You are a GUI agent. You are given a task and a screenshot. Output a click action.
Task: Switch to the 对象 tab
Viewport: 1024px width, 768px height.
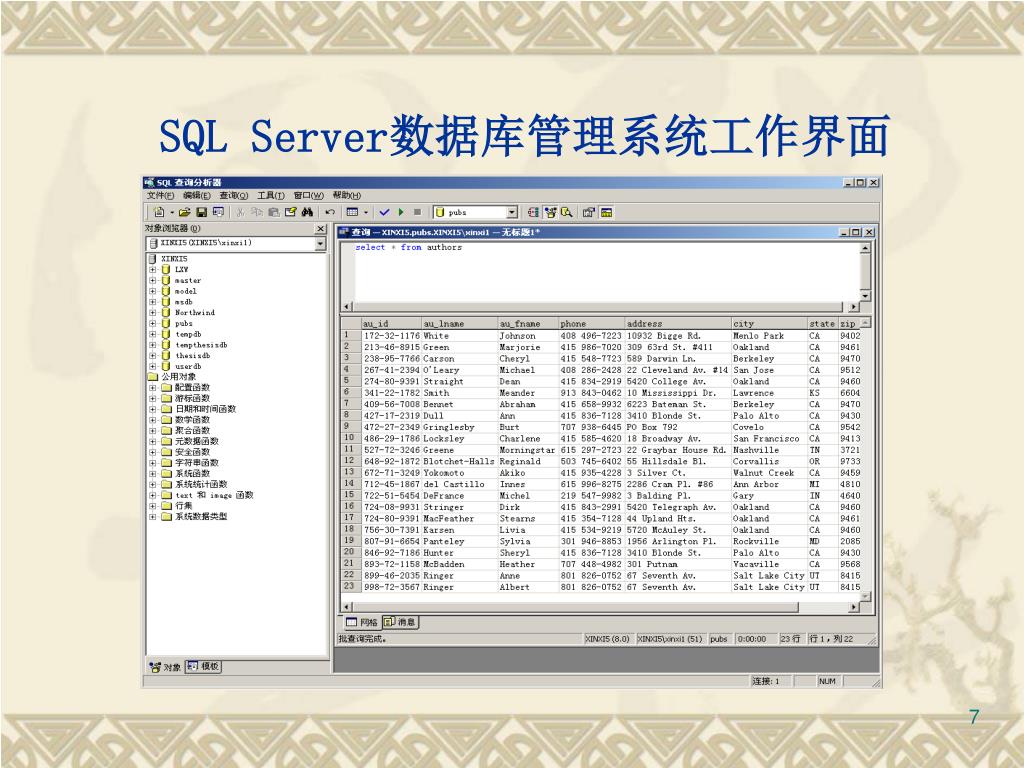pyautogui.click(x=165, y=667)
